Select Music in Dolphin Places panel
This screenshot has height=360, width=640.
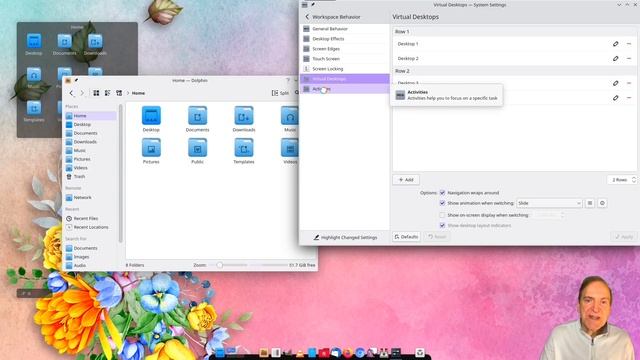[91, 151]
